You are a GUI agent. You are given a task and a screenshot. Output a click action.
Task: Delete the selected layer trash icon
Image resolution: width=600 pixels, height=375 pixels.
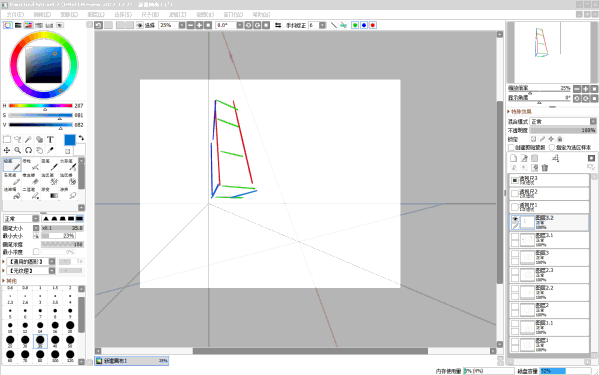(x=545, y=168)
